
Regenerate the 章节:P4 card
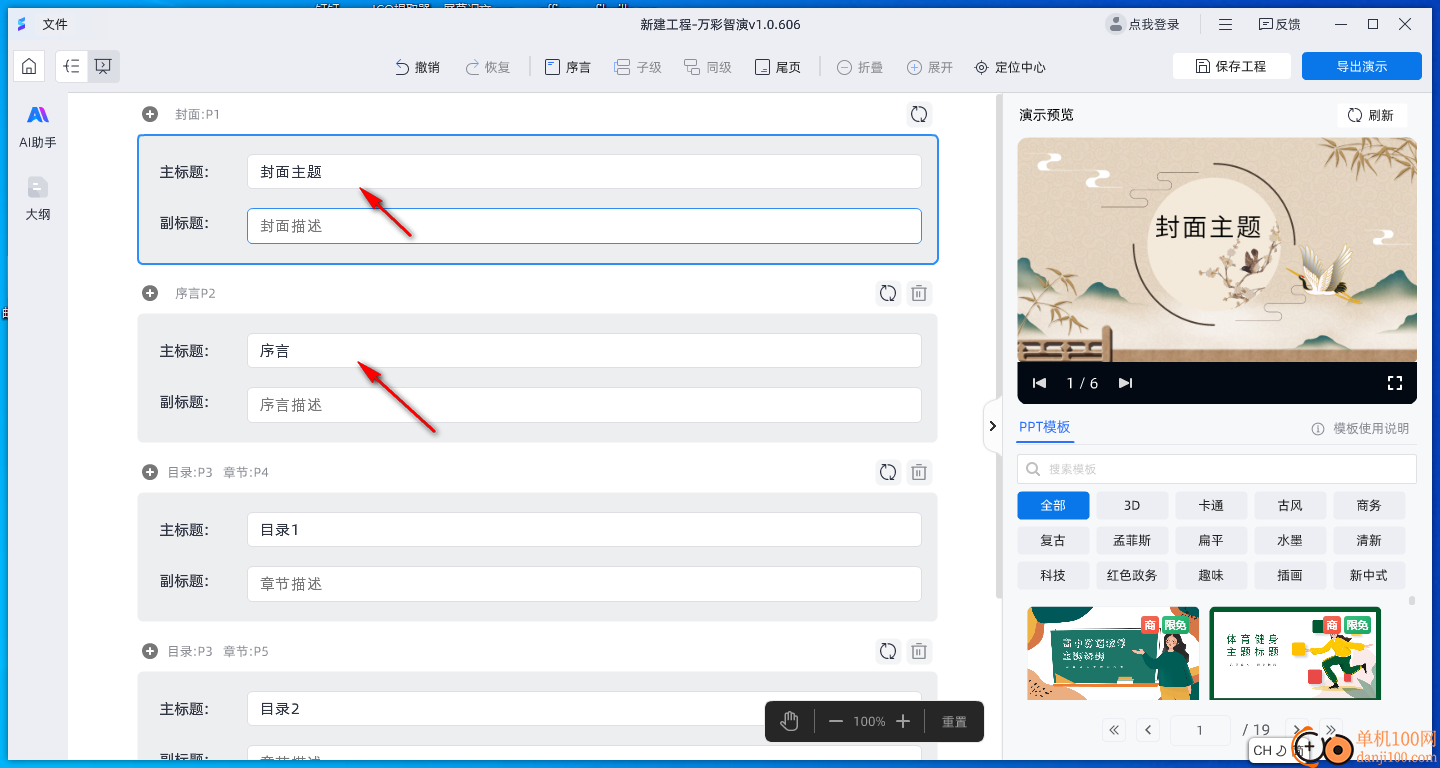pos(888,472)
